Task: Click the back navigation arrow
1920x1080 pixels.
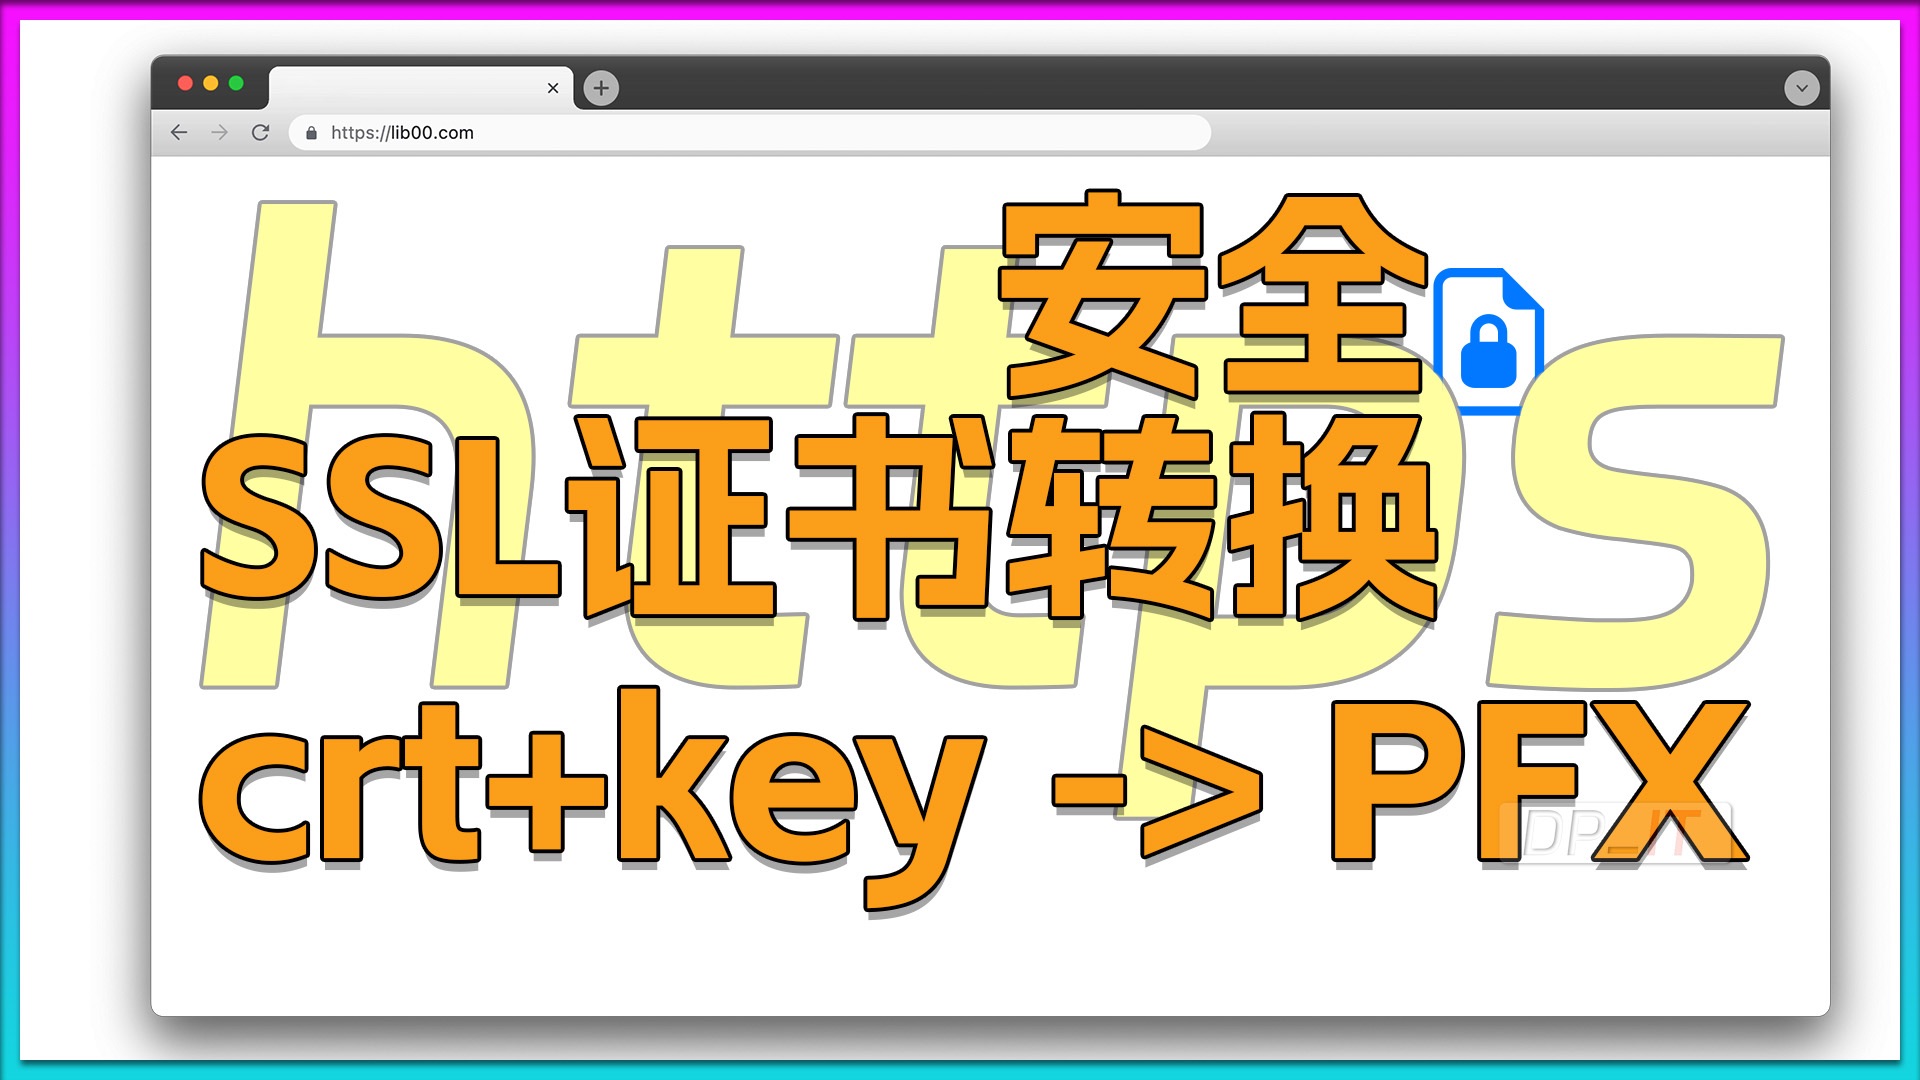Action: 179,132
